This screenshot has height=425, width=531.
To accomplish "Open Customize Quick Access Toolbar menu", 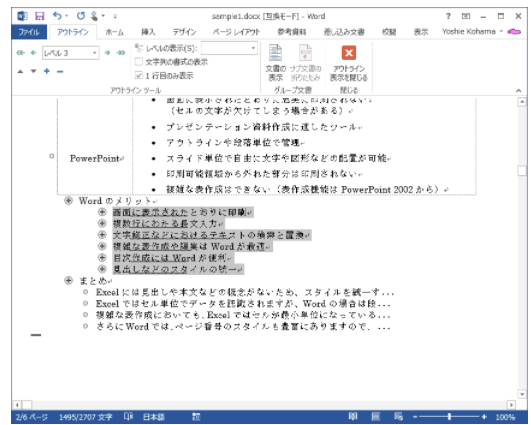I will tap(115, 16).
